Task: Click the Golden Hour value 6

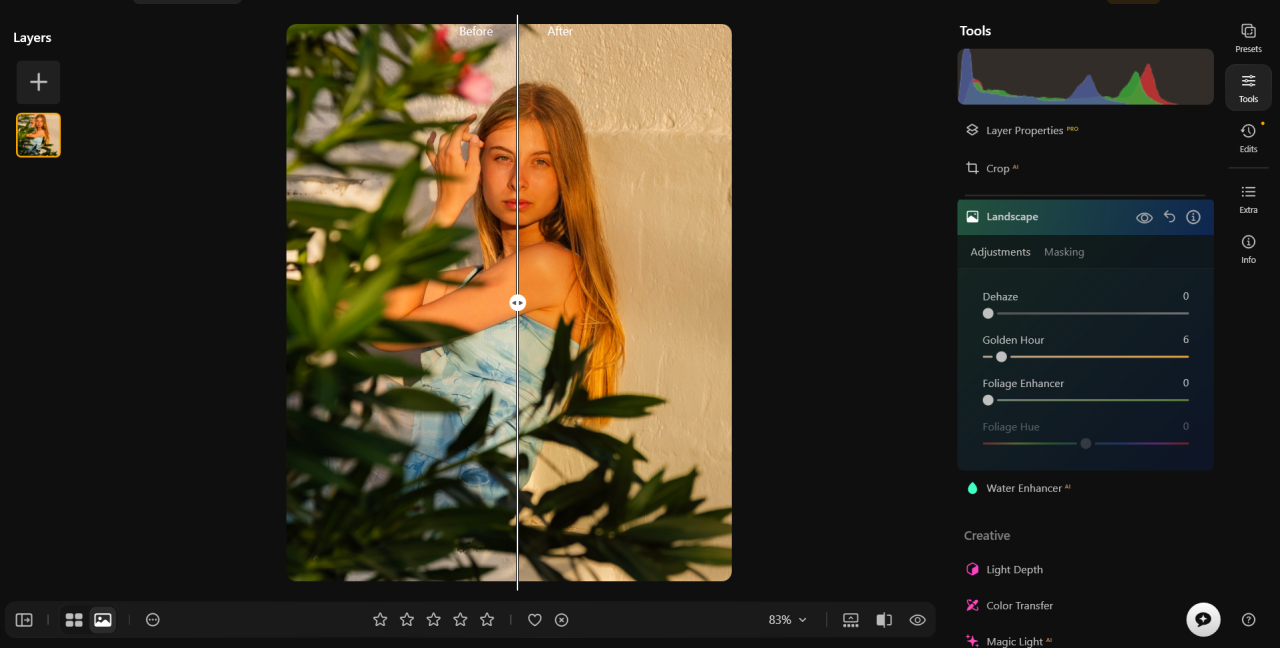Action: (1186, 340)
